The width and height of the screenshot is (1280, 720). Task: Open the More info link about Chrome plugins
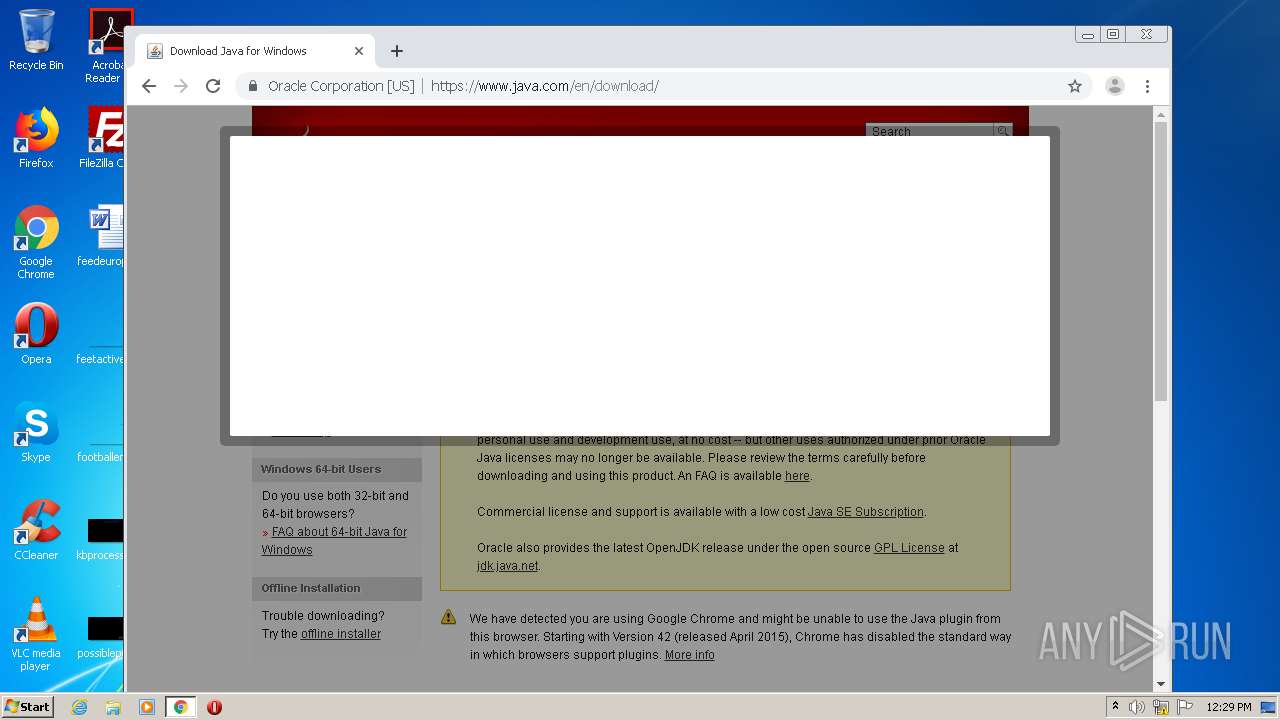(x=690, y=655)
